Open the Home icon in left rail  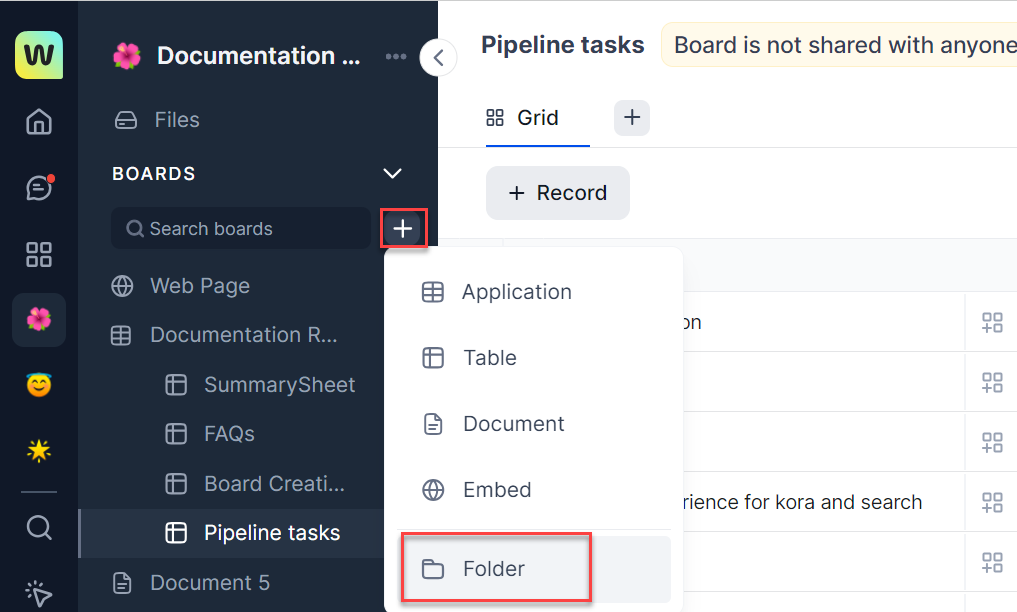(39, 122)
